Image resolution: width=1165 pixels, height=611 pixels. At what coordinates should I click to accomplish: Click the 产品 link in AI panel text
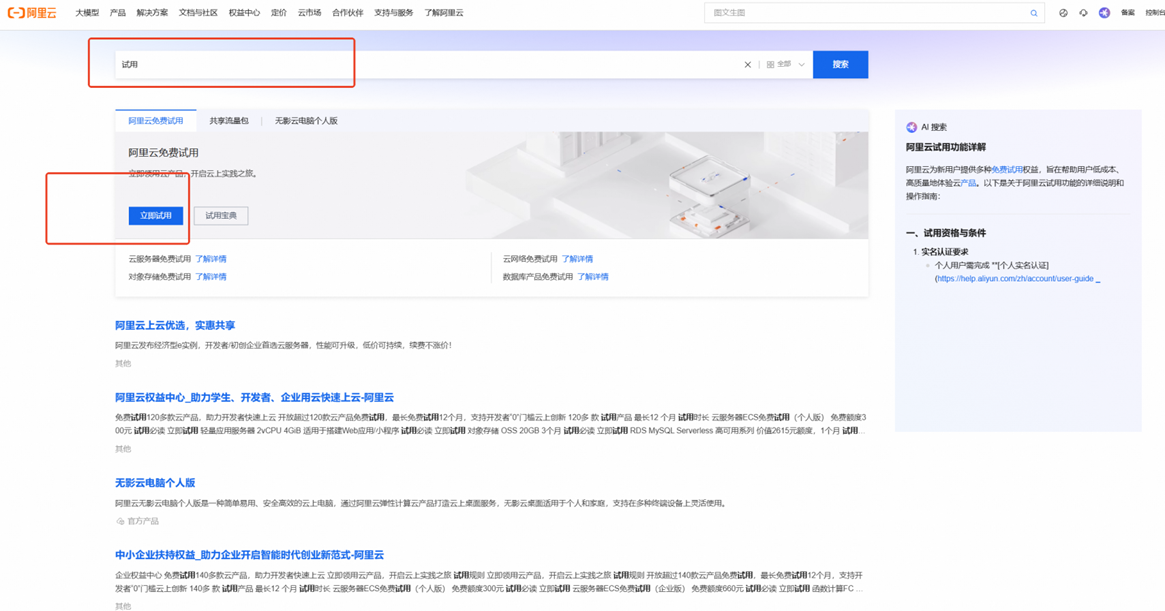point(968,183)
